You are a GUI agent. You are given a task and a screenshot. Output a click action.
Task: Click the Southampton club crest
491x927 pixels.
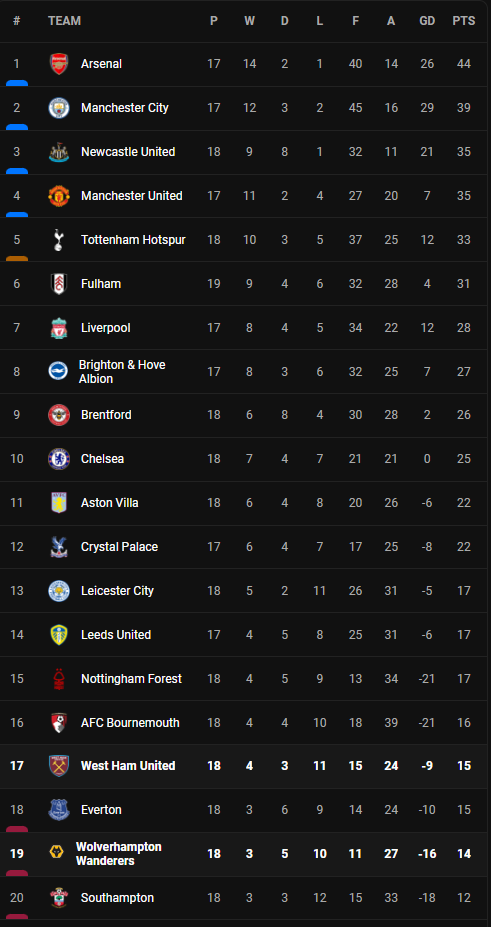point(58,898)
